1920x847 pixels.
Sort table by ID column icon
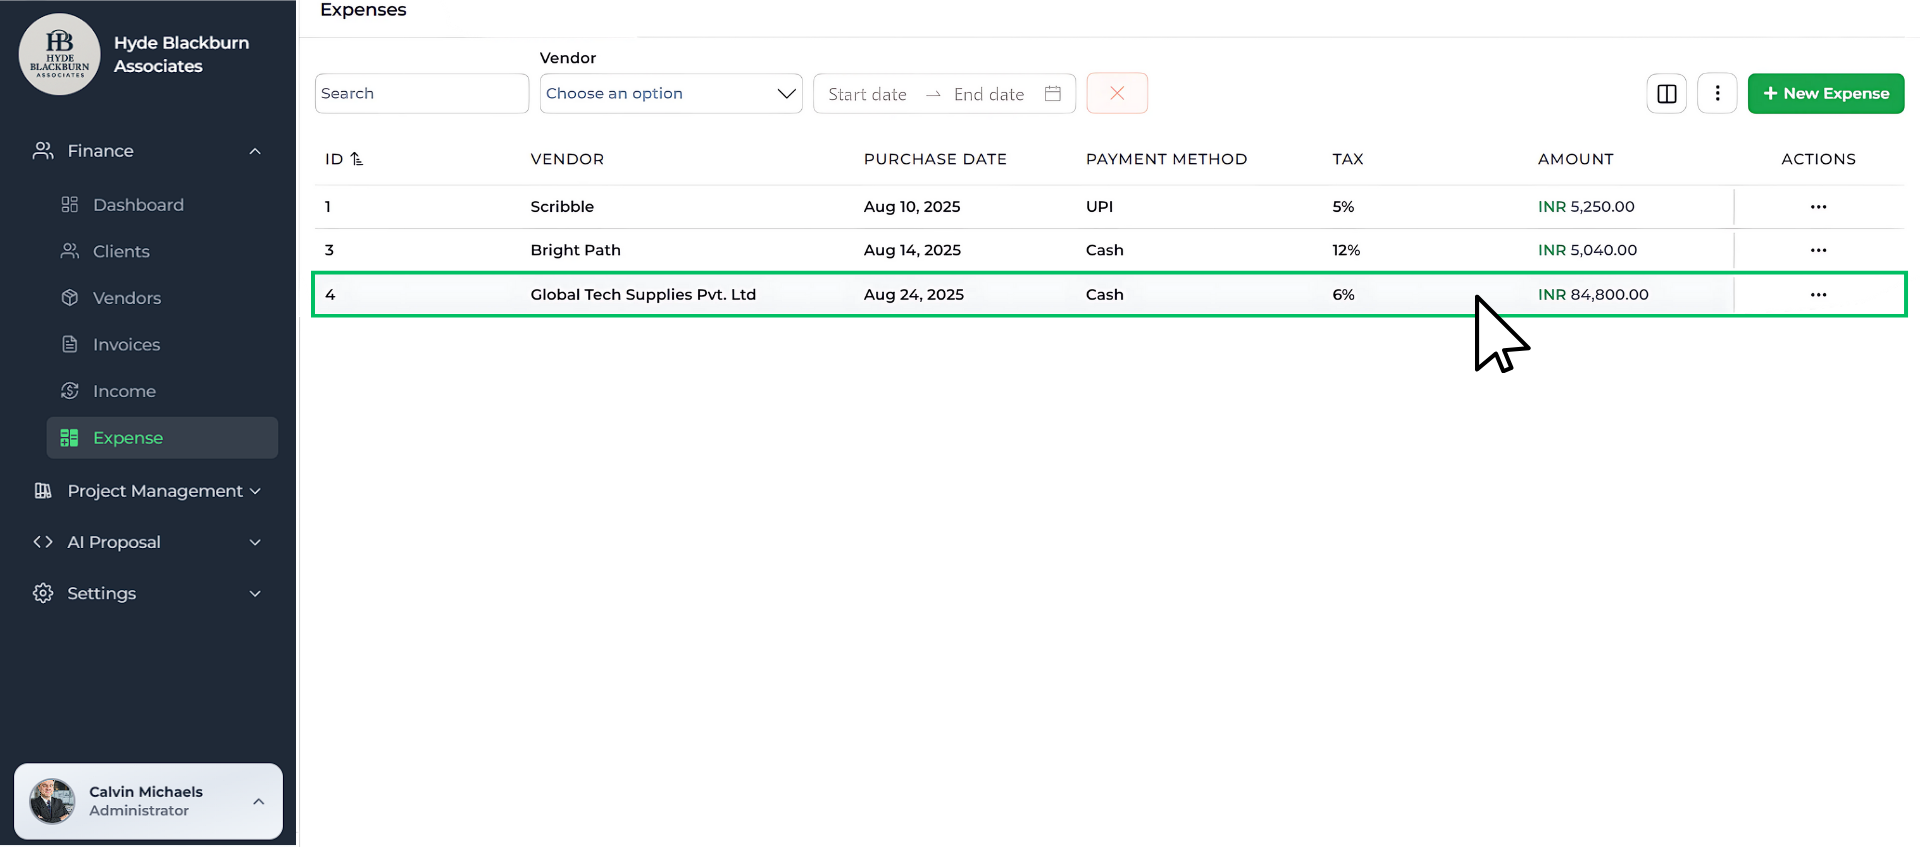(x=357, y=159)
